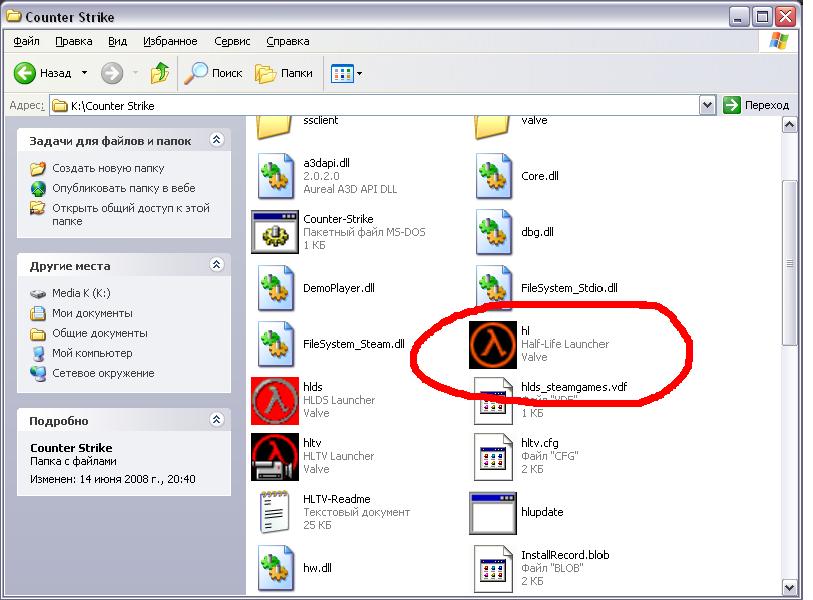Image resolution: width=813 pixels, height=600 pixels.
Task: Click the views grid icon in toolbar
Action: click(342, 74)
